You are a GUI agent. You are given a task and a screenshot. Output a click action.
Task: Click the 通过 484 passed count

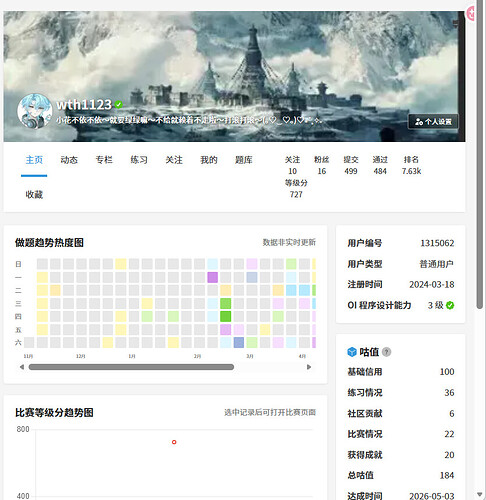[x=380, y=165]
